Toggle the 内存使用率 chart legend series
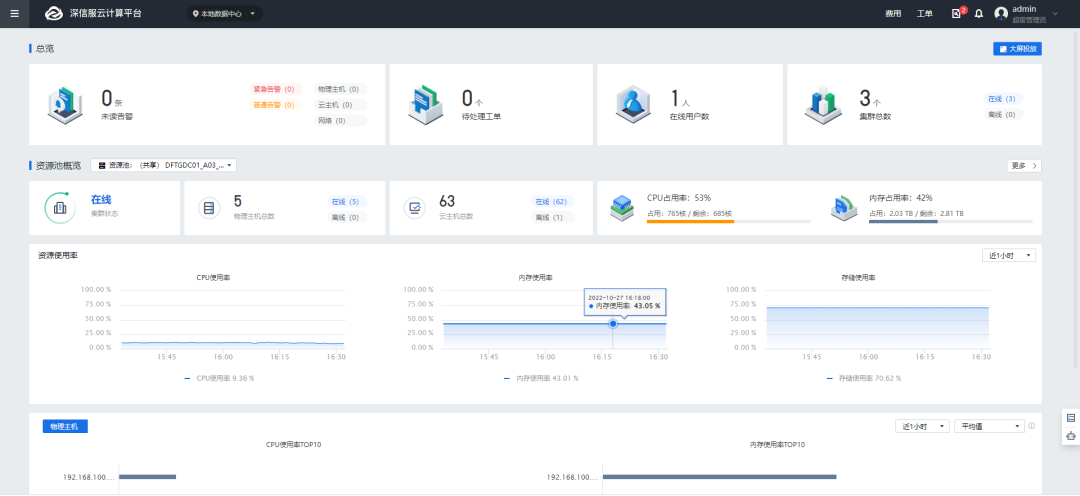Image resolution: width=1080 pixels, height=496 pixels. (x=541, y=379)
